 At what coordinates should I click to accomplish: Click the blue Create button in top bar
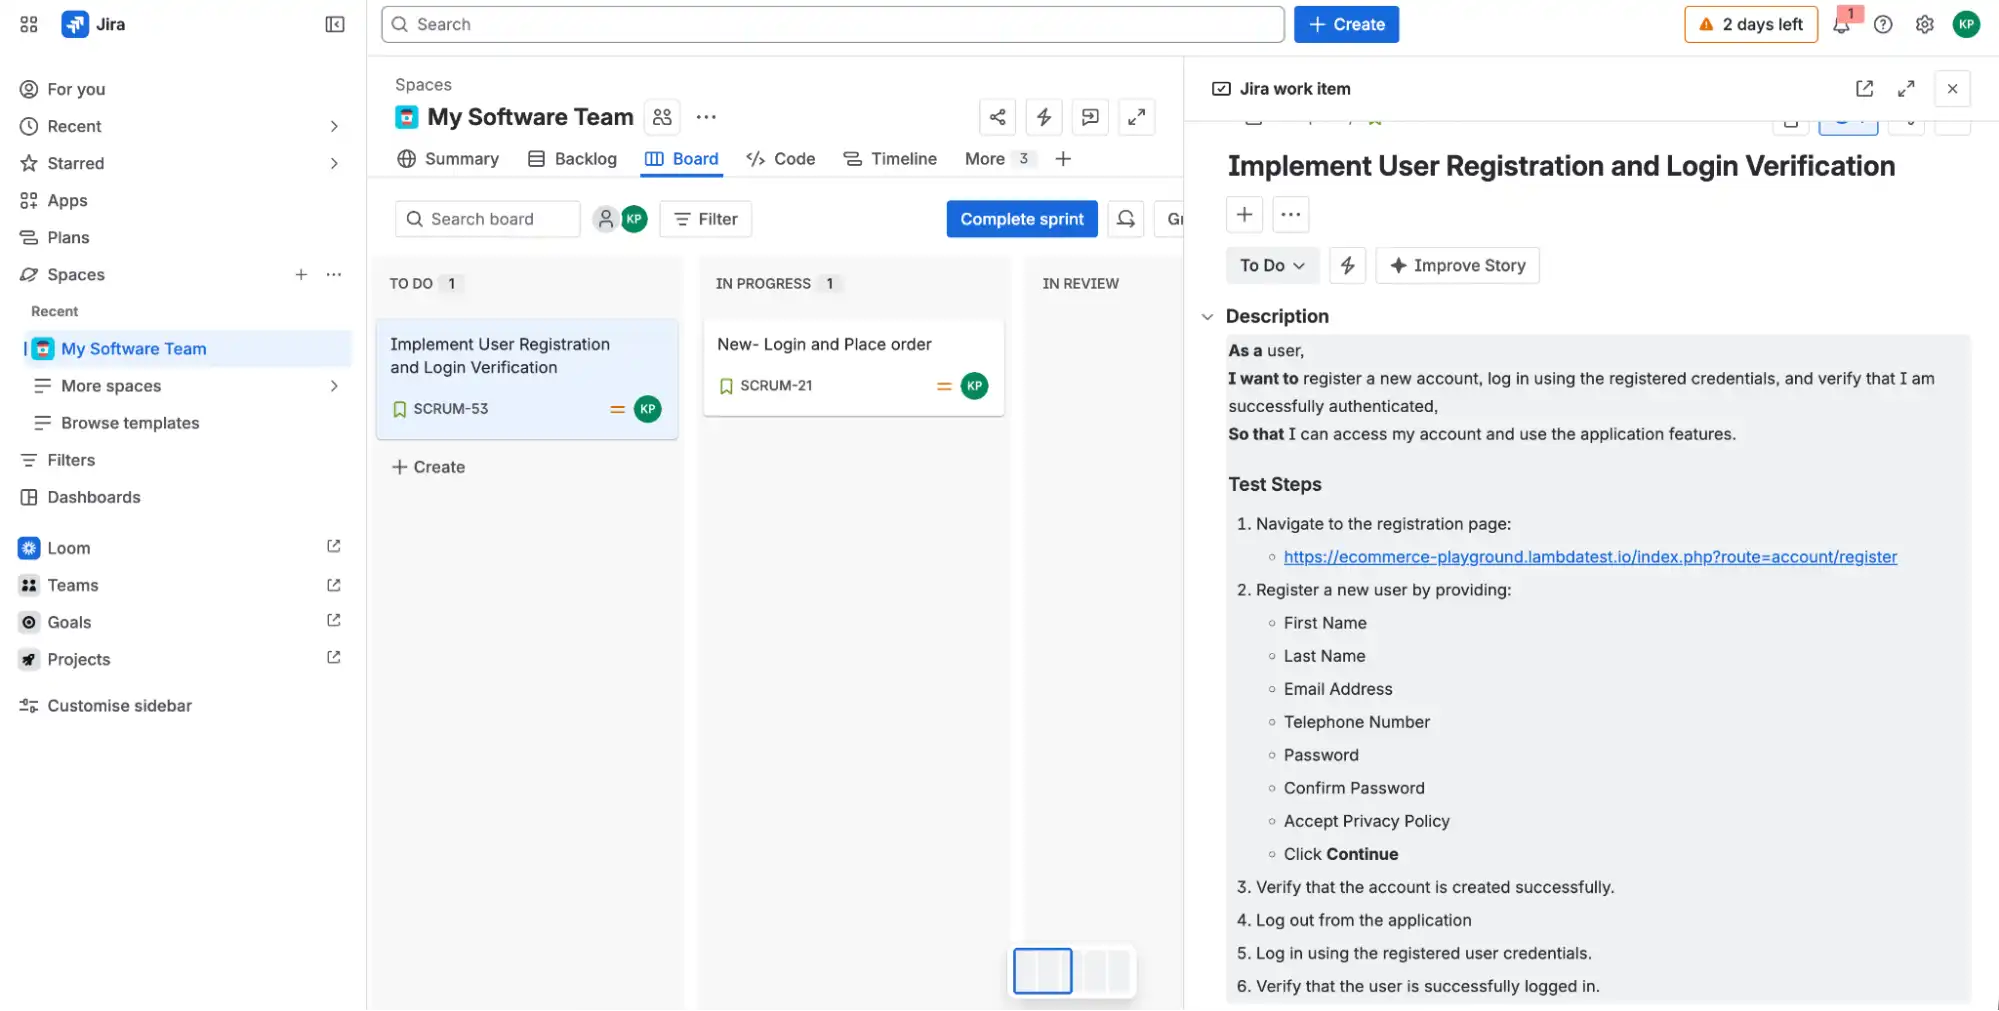1346,24
